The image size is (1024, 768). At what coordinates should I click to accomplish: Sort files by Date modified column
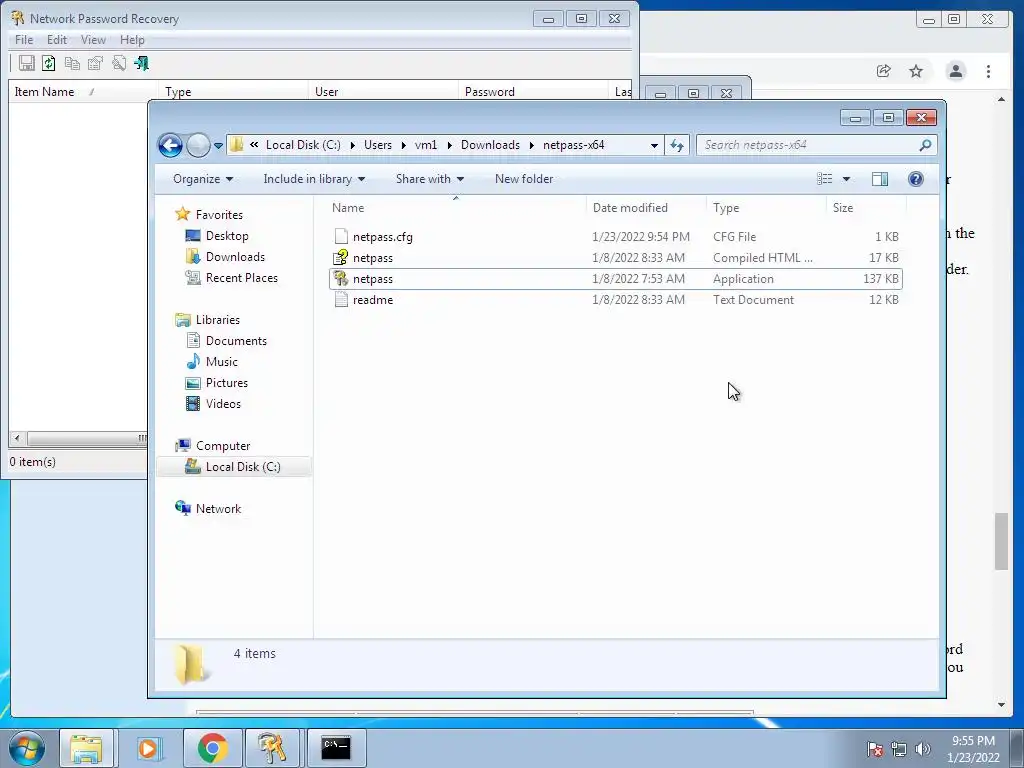point(646,208)
